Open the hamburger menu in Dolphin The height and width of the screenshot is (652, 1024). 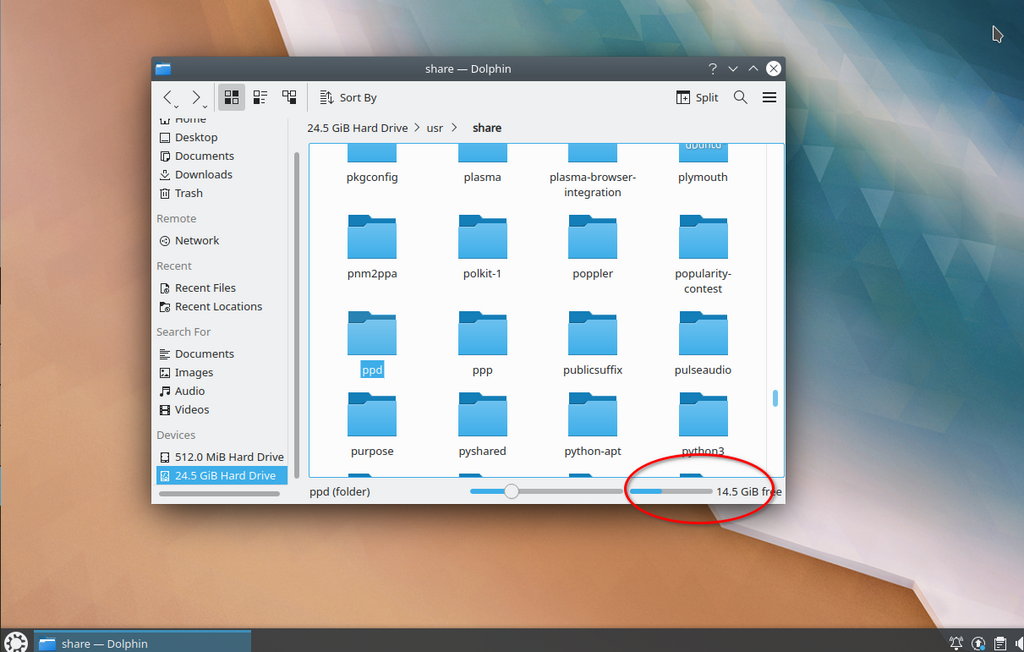[x=769, y=97]
